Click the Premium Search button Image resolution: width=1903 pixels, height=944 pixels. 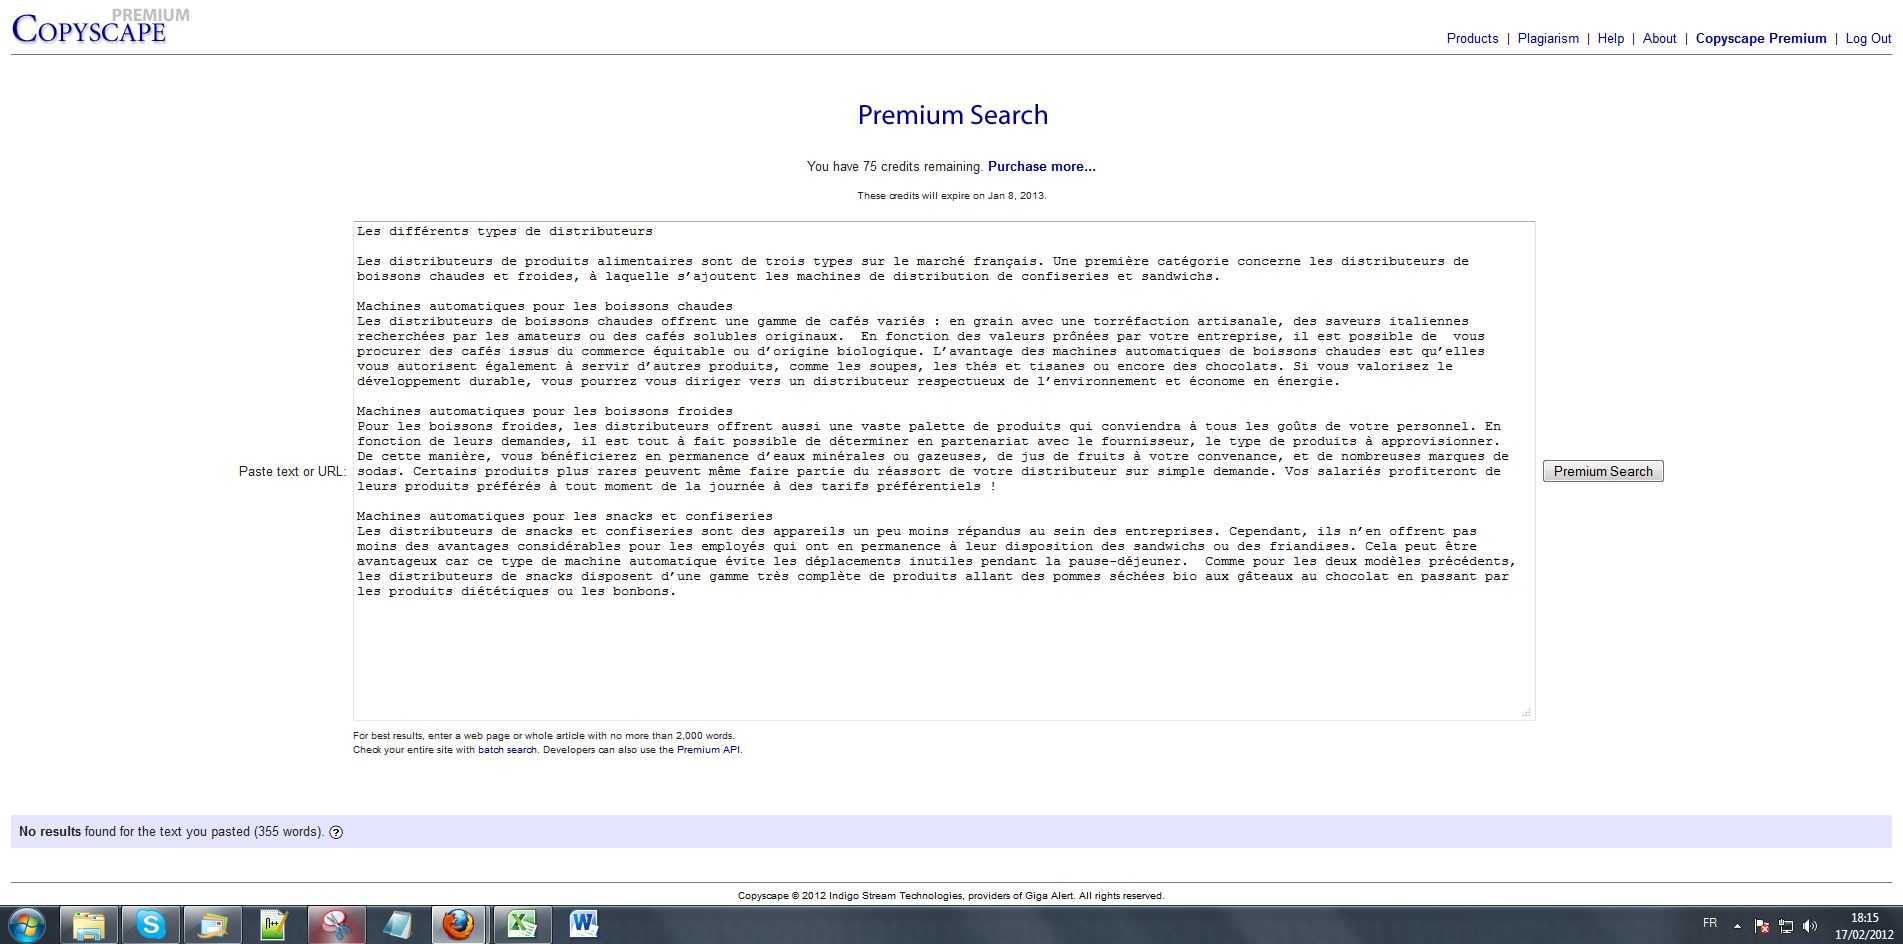tap(1603, 471)
